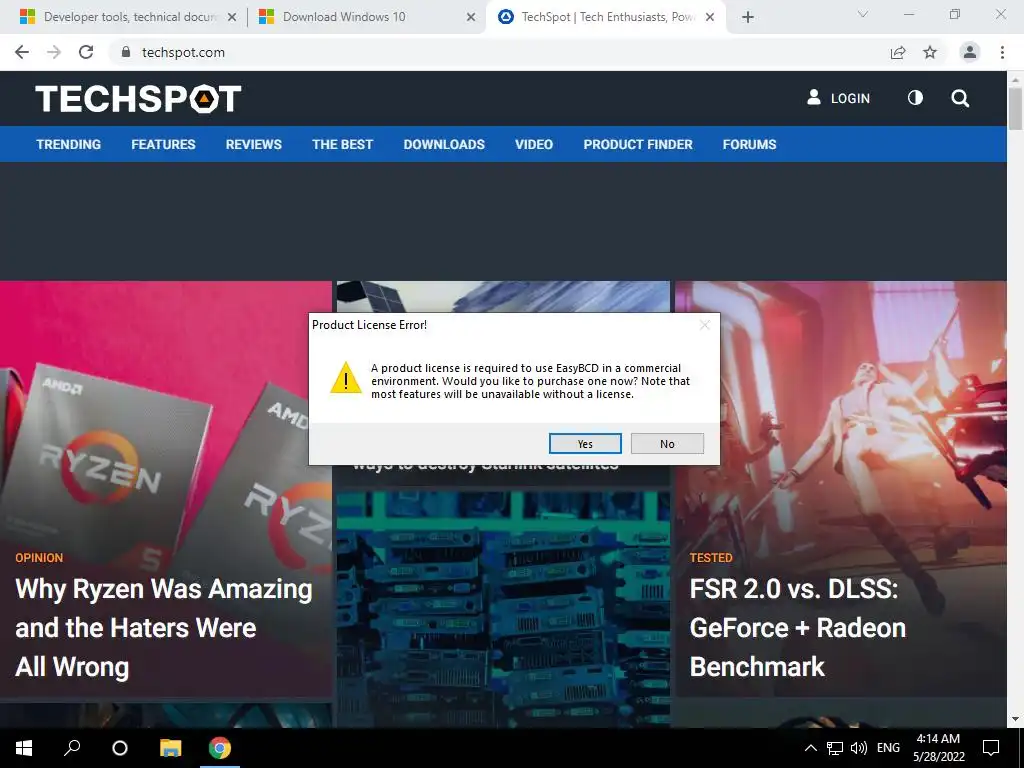Open THE BEST menu
1024x768 pixels.
pos(343,144)
